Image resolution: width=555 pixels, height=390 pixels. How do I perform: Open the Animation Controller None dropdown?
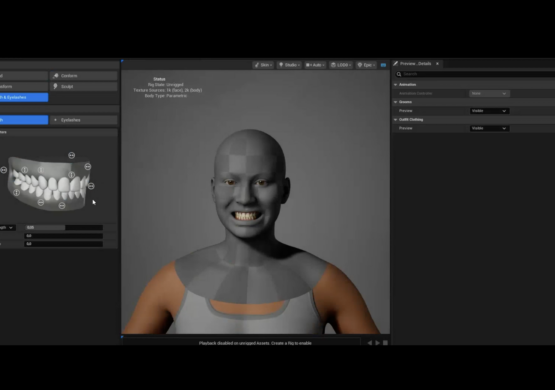(489, 93)
